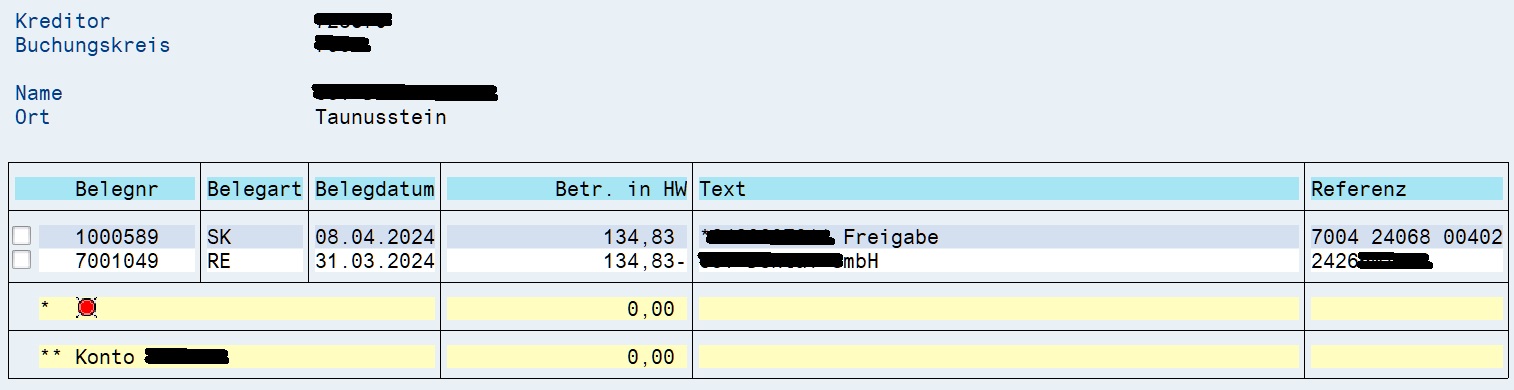The width and height of the screenshot is (1514, 390).
Task: Tick the checkbox for document 1000589
Action: 21,236
